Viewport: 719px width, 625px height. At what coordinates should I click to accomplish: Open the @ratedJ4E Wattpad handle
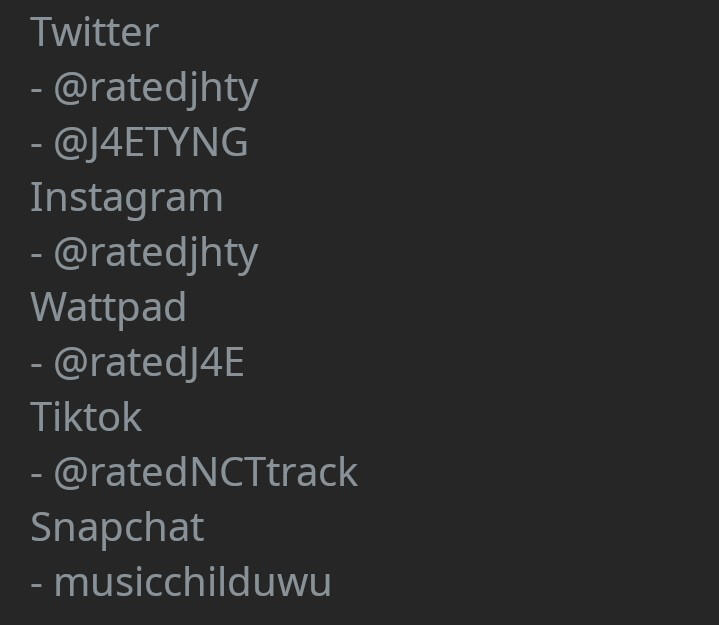click(x=149, y=362)
